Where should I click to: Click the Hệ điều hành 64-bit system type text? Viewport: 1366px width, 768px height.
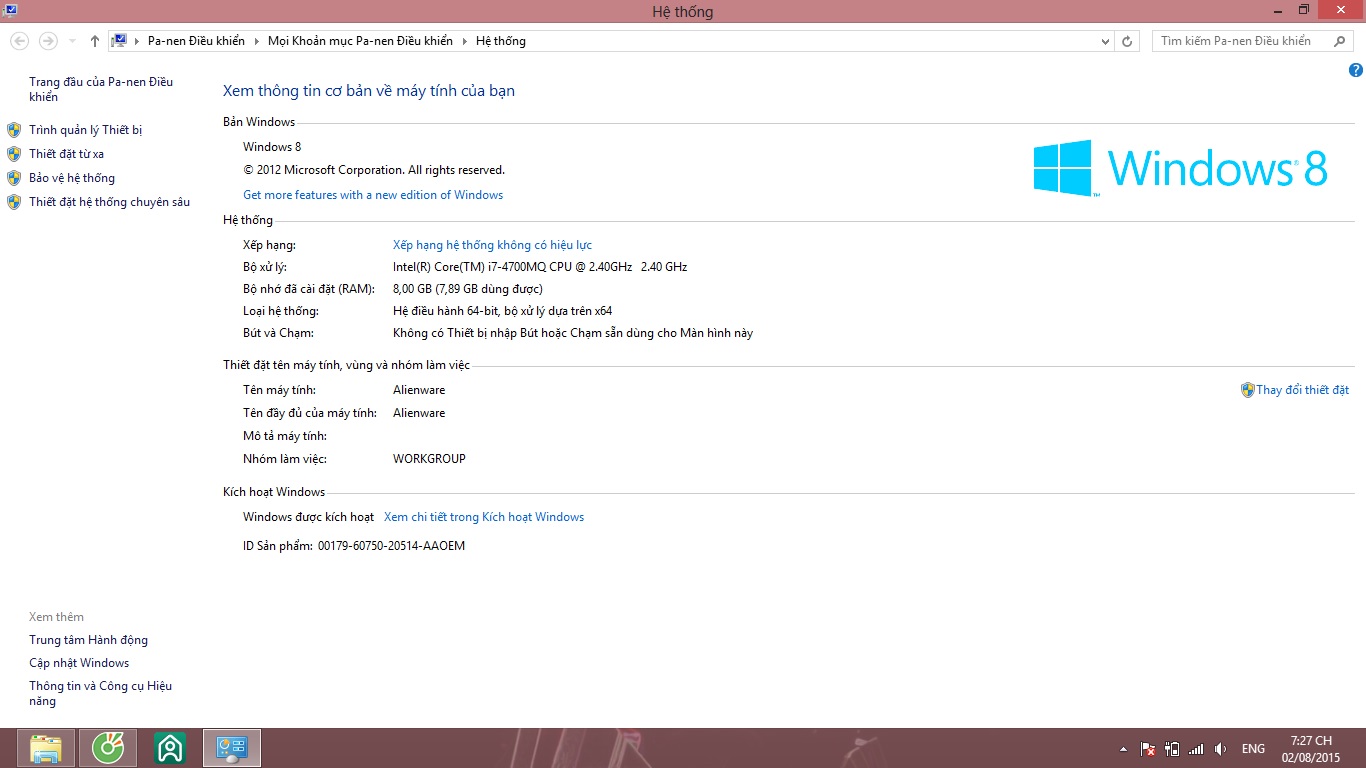[502, 311]
